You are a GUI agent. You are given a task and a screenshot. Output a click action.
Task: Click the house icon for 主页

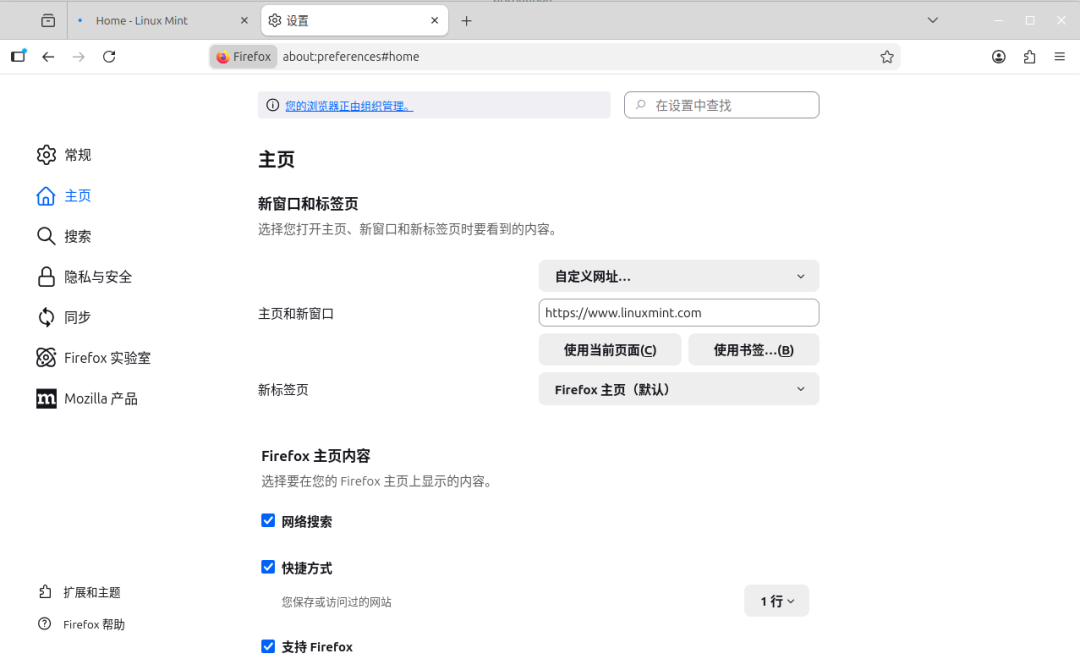coord(45,196)
